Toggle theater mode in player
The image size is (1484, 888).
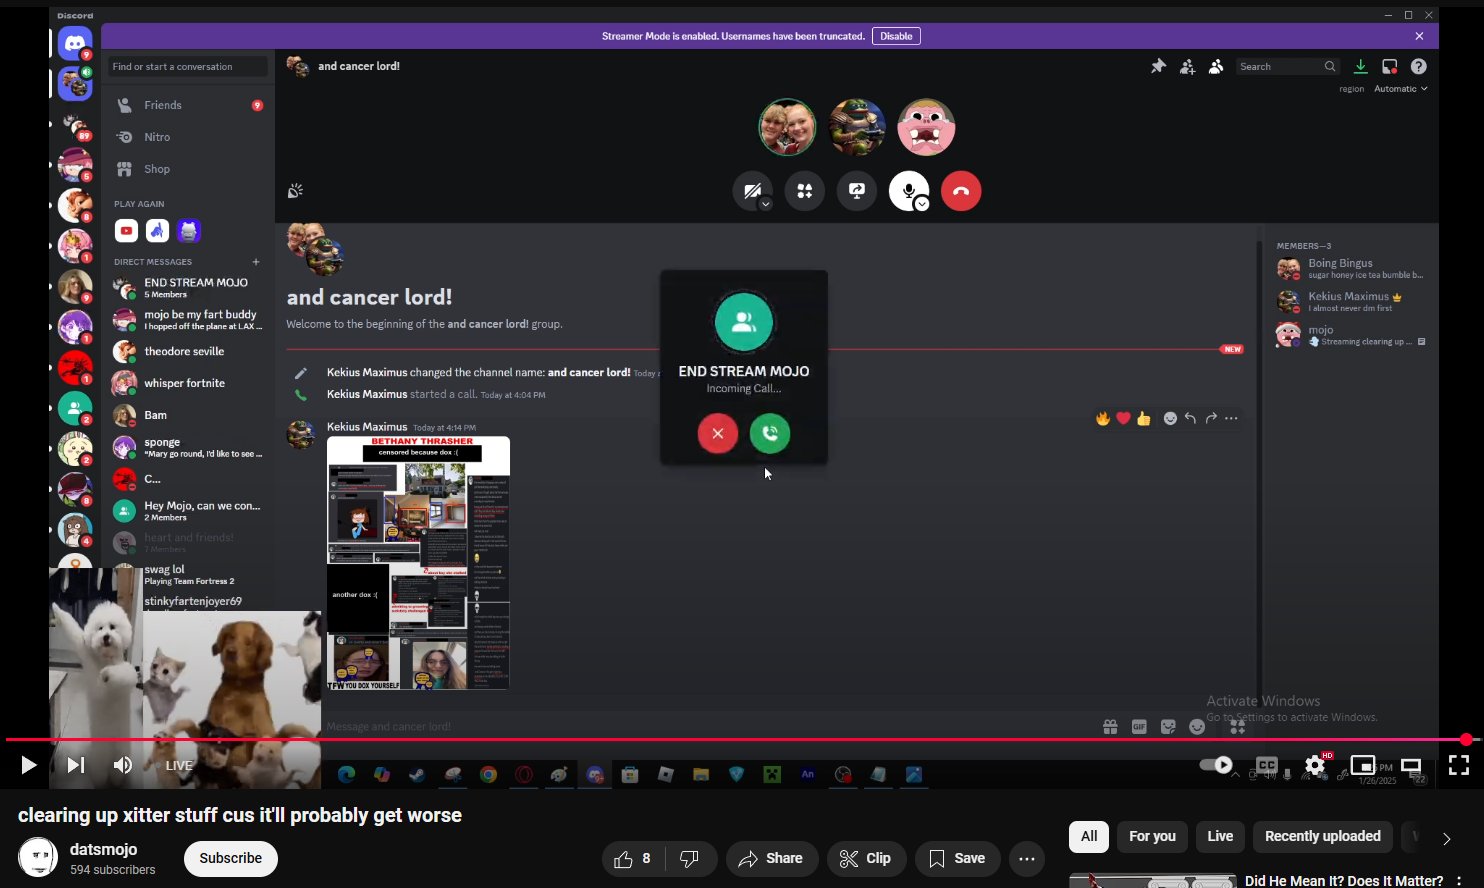(1411, 765)
